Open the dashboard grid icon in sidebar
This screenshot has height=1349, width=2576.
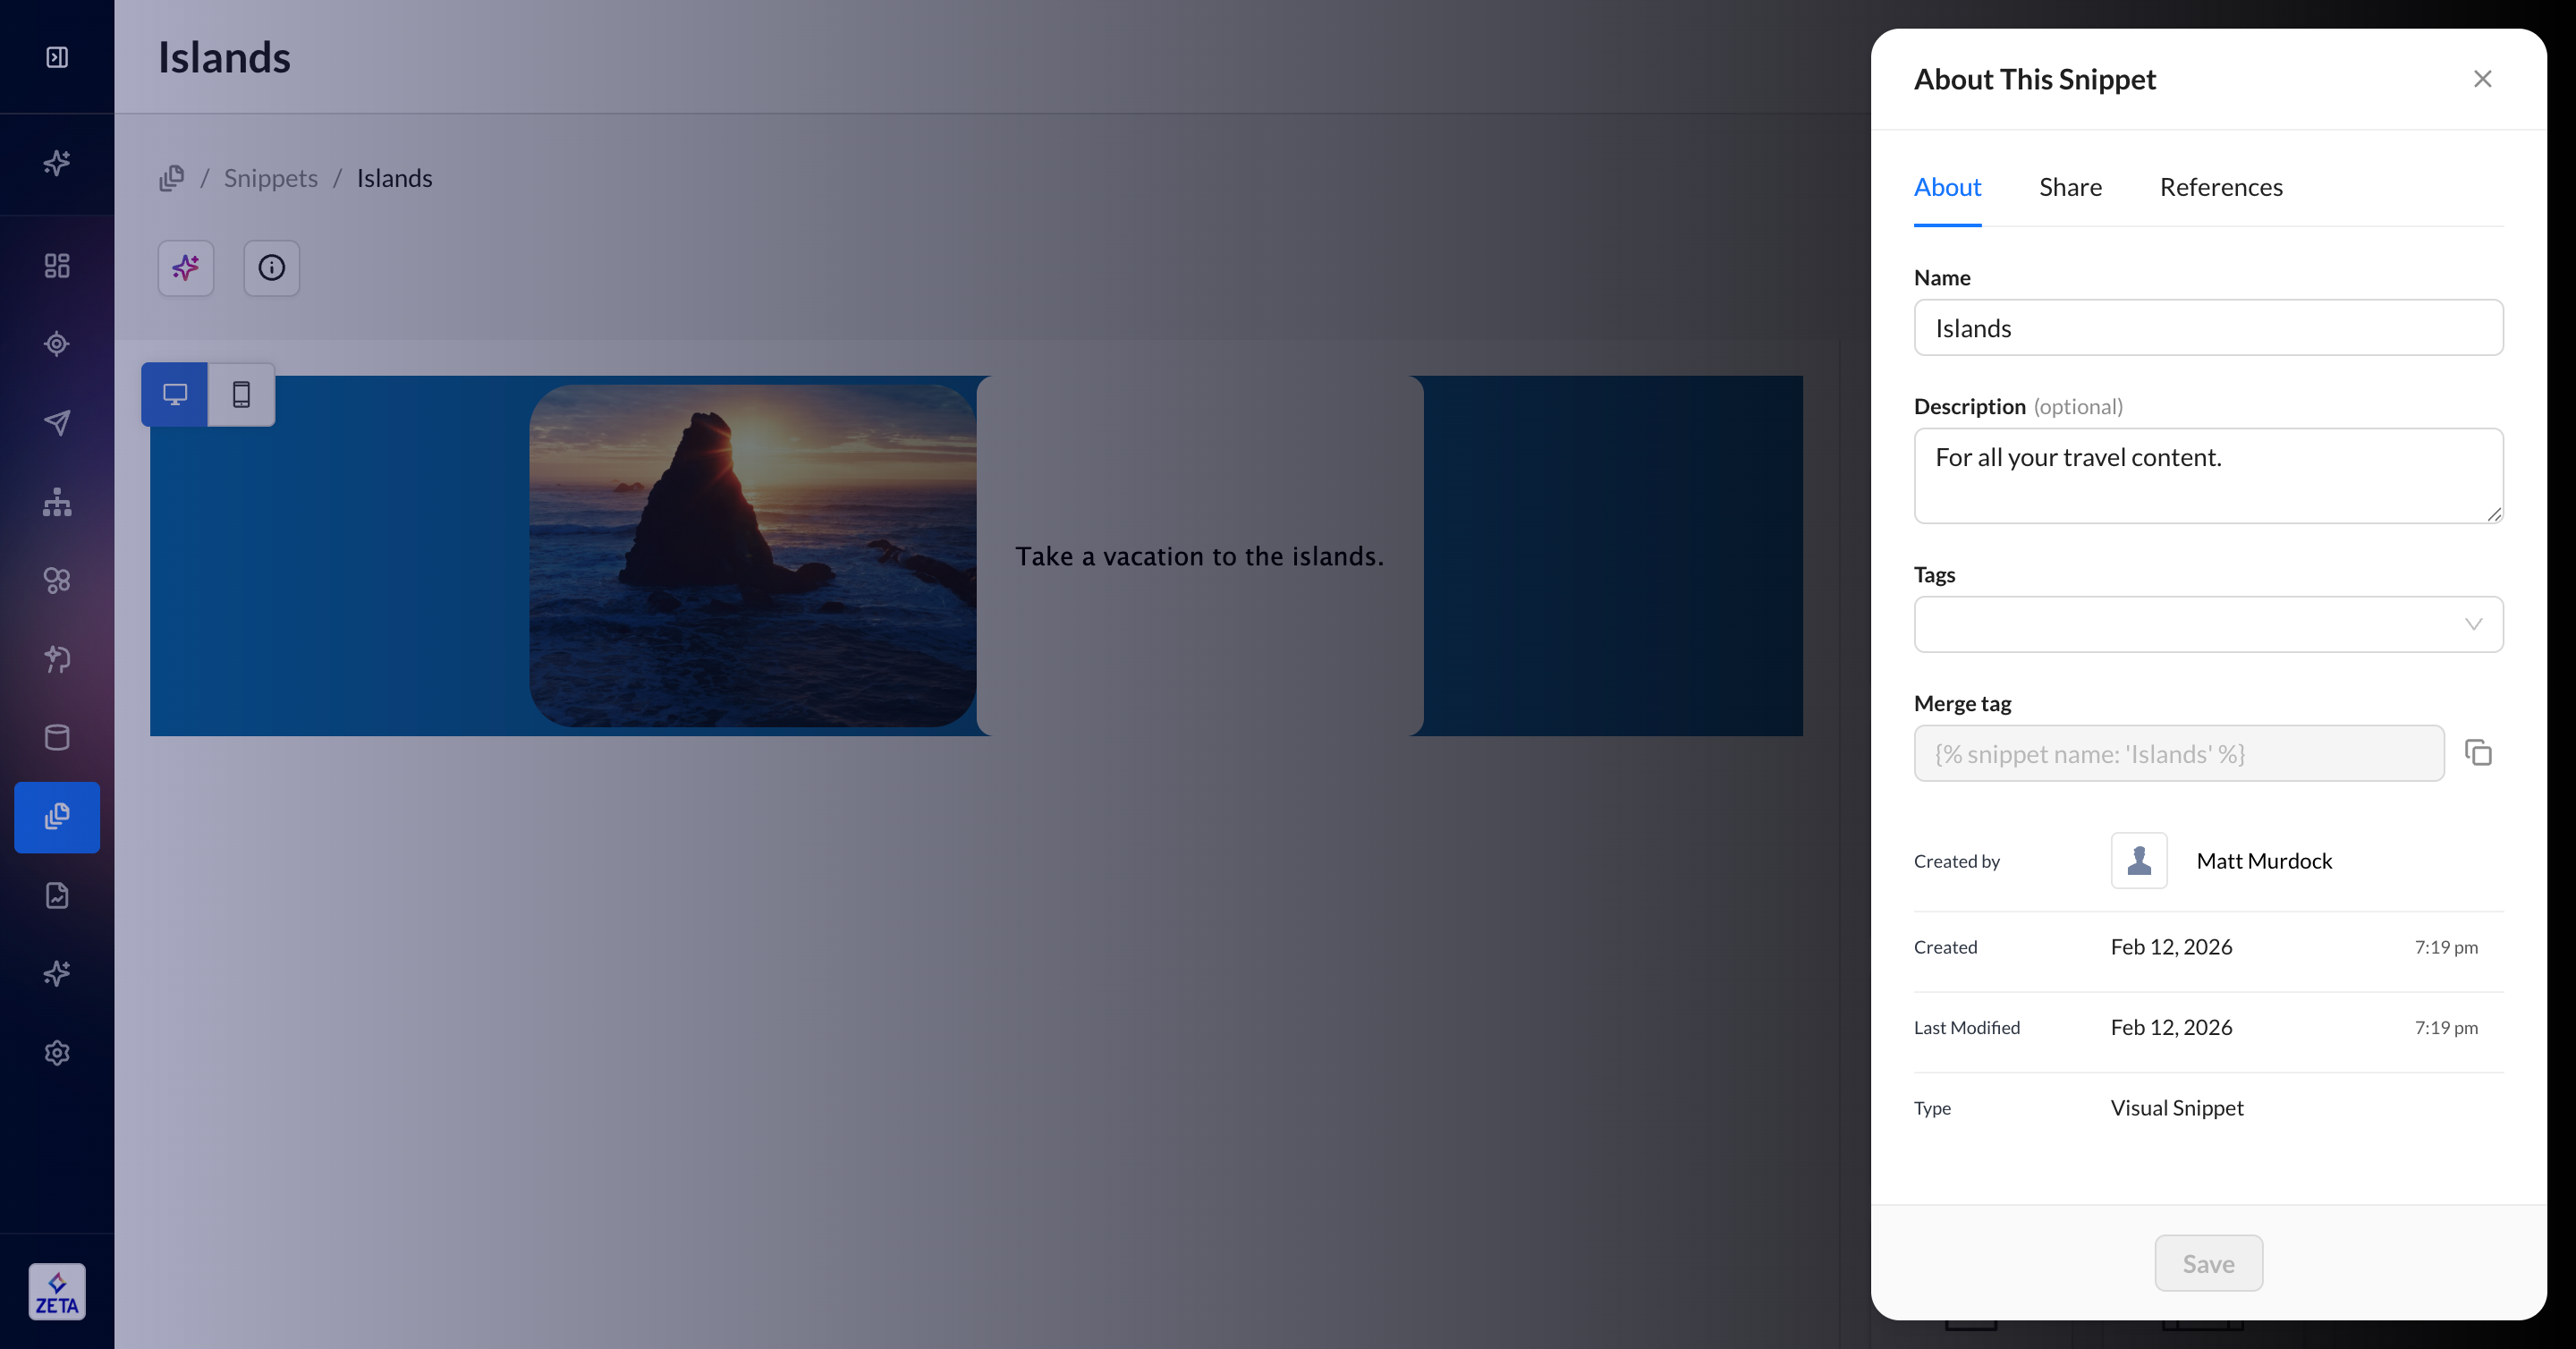point(57,265)
